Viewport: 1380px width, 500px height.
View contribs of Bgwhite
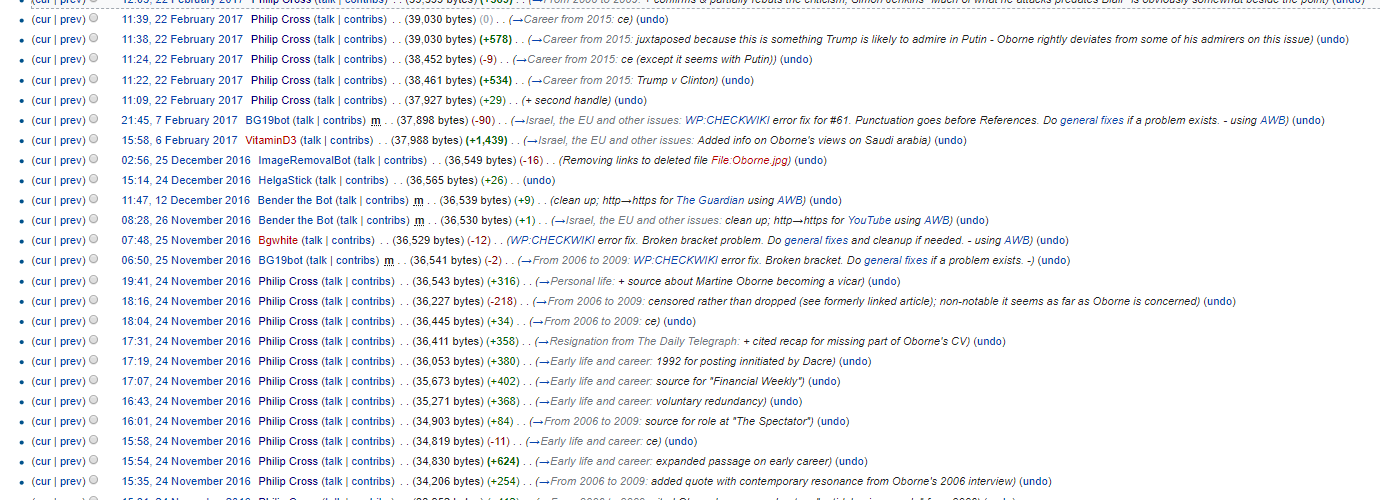352,241
